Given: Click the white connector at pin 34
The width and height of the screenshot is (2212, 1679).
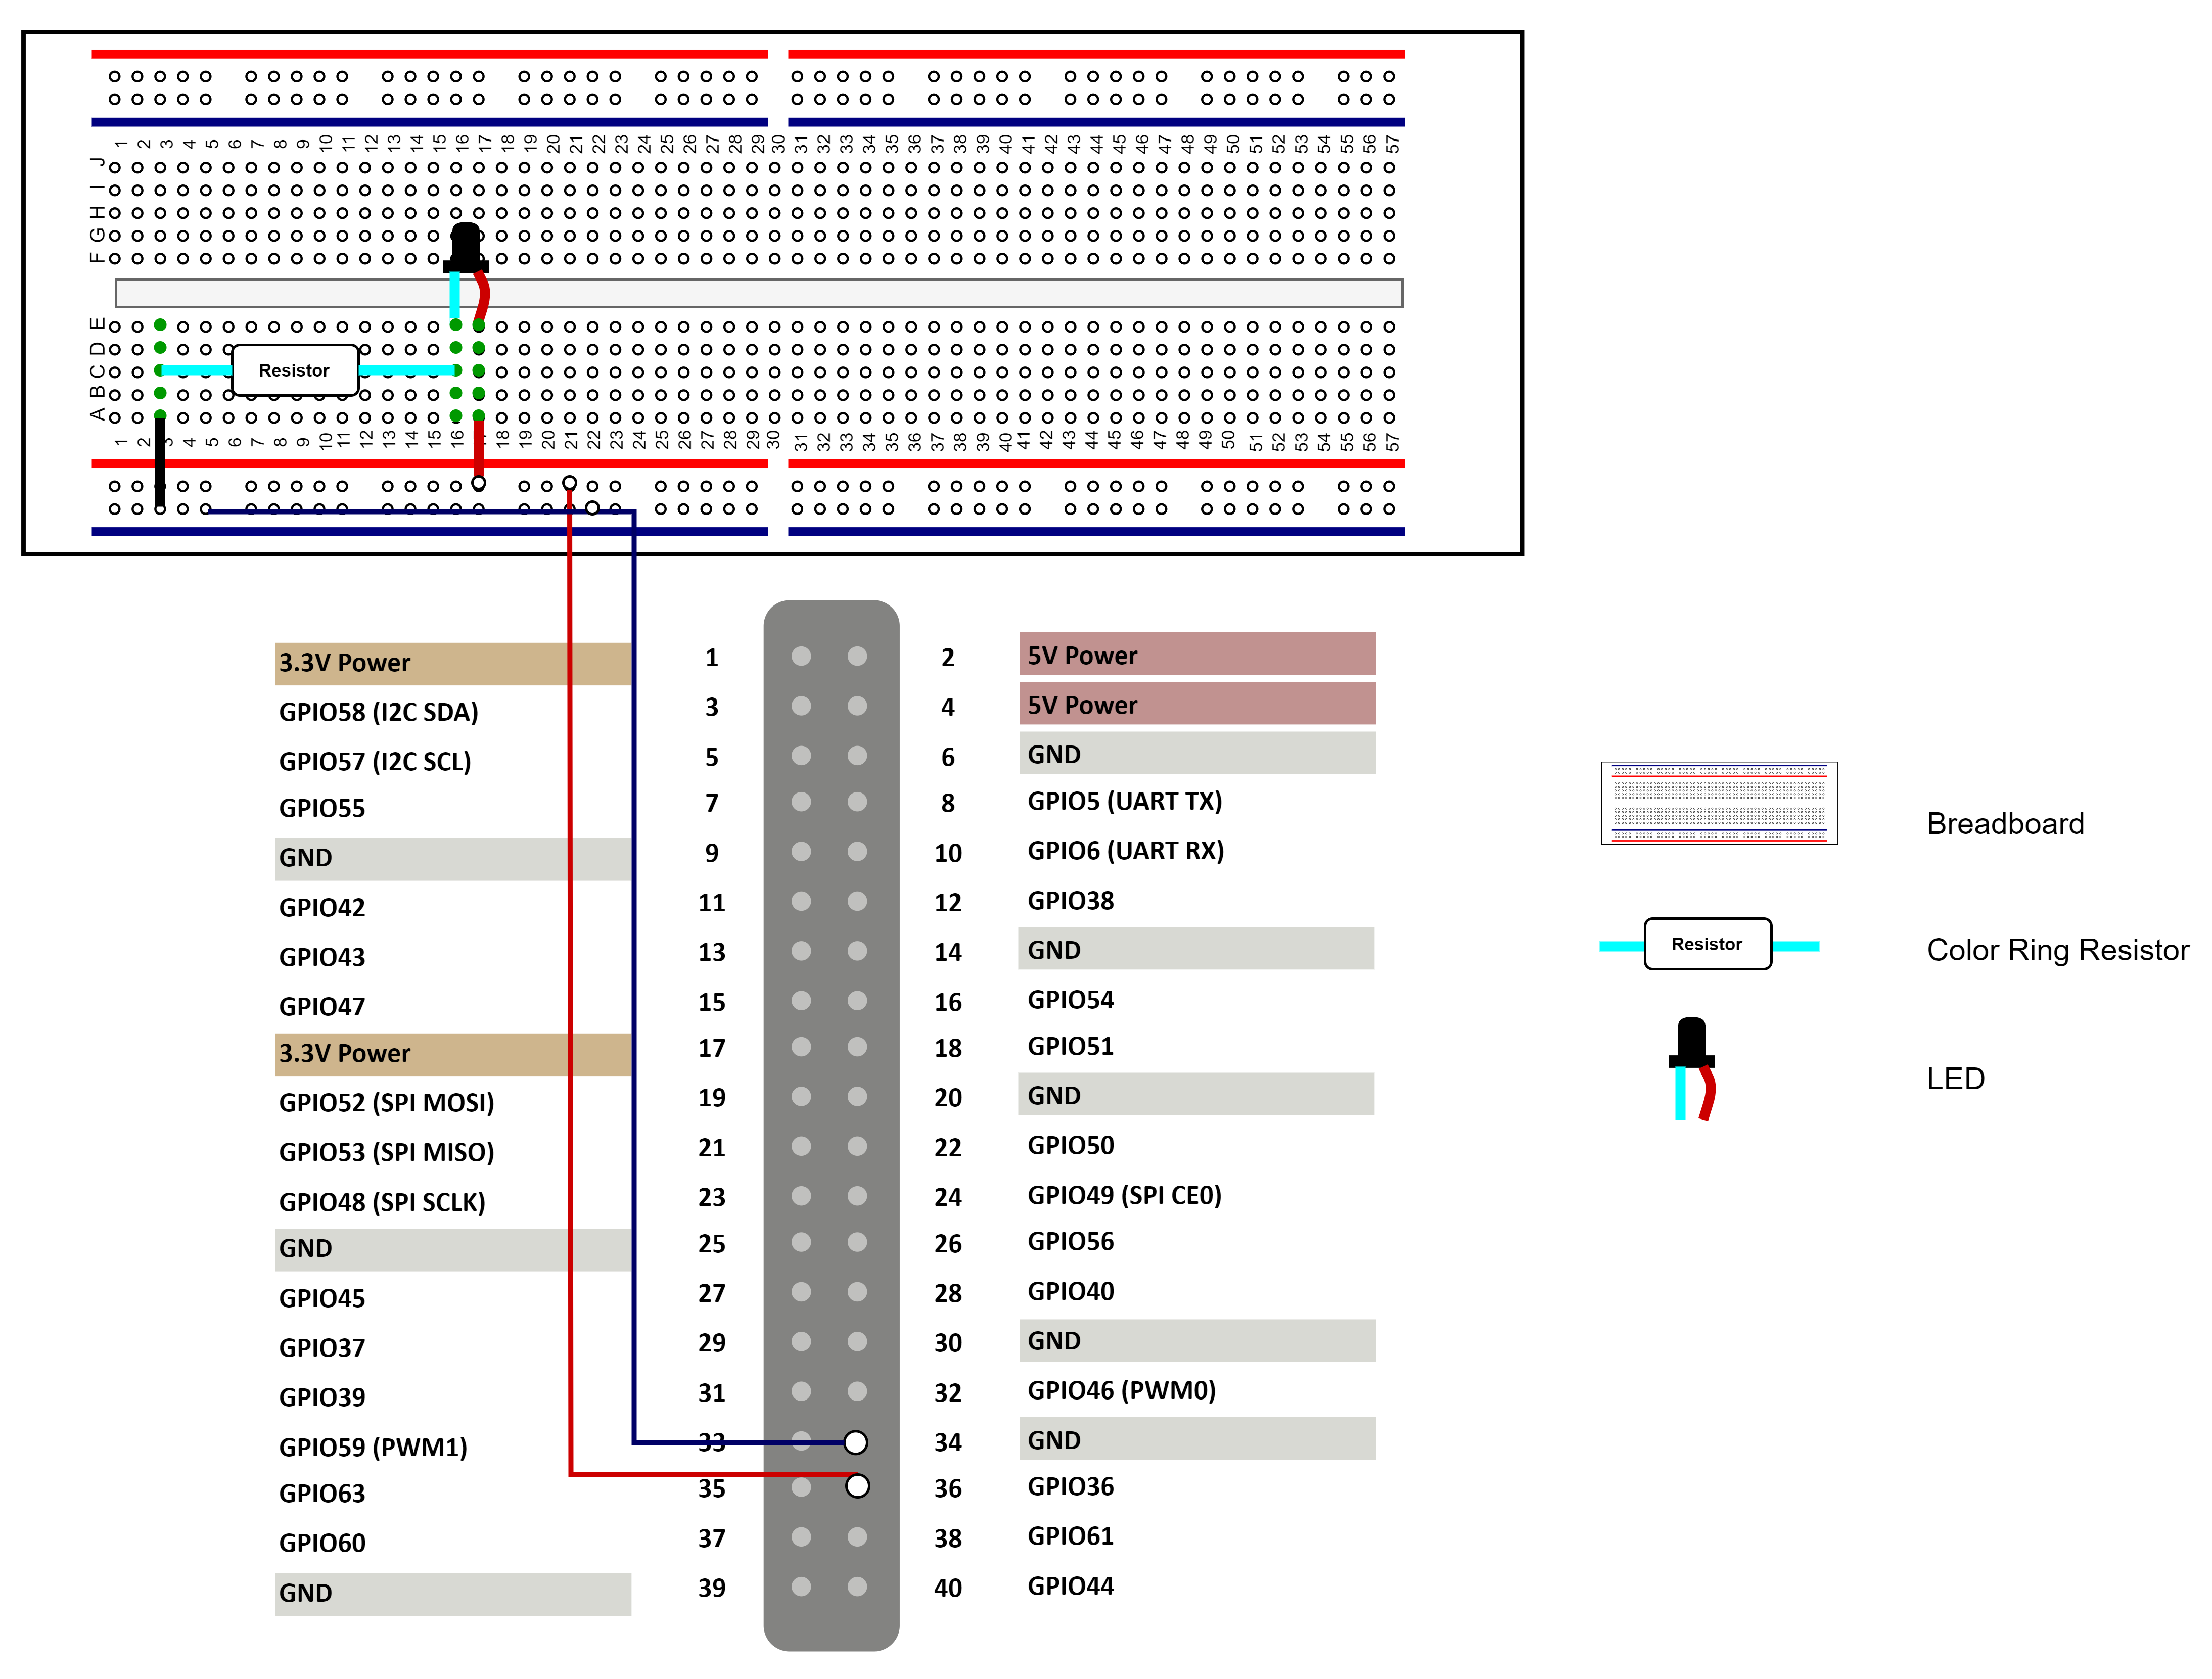Looking at the screenshot, I should coord(855,1442).
